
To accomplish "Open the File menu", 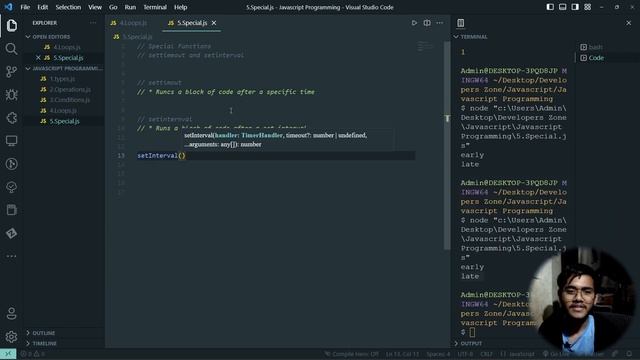I will point(25,7).
